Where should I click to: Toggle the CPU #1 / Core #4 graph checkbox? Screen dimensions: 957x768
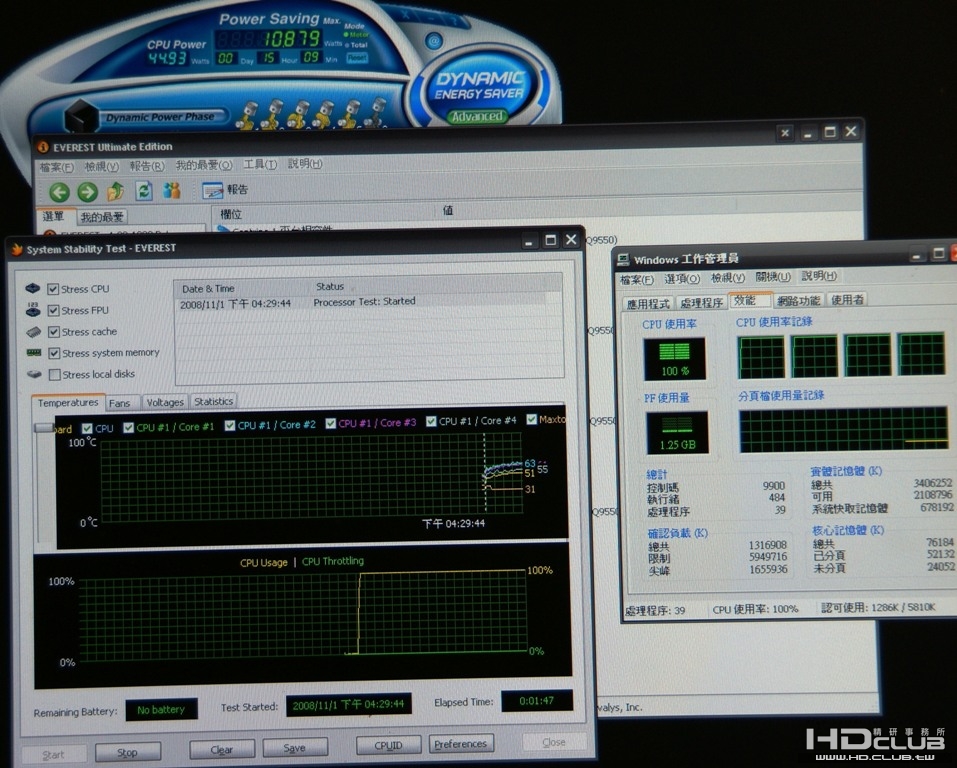coord(431,421)
